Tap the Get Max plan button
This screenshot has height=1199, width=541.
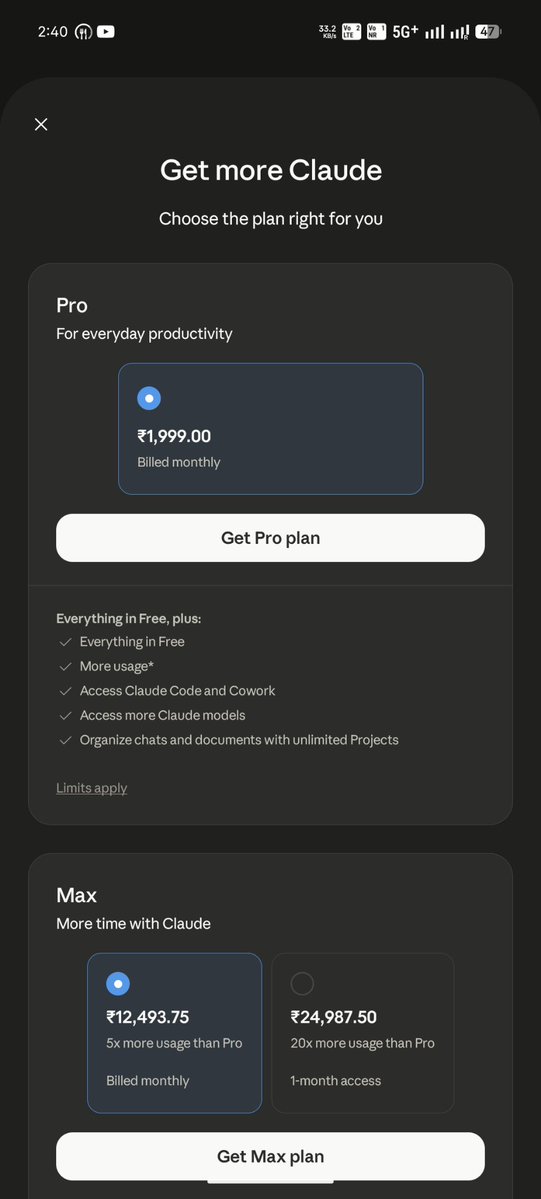tap(270, 1156)
